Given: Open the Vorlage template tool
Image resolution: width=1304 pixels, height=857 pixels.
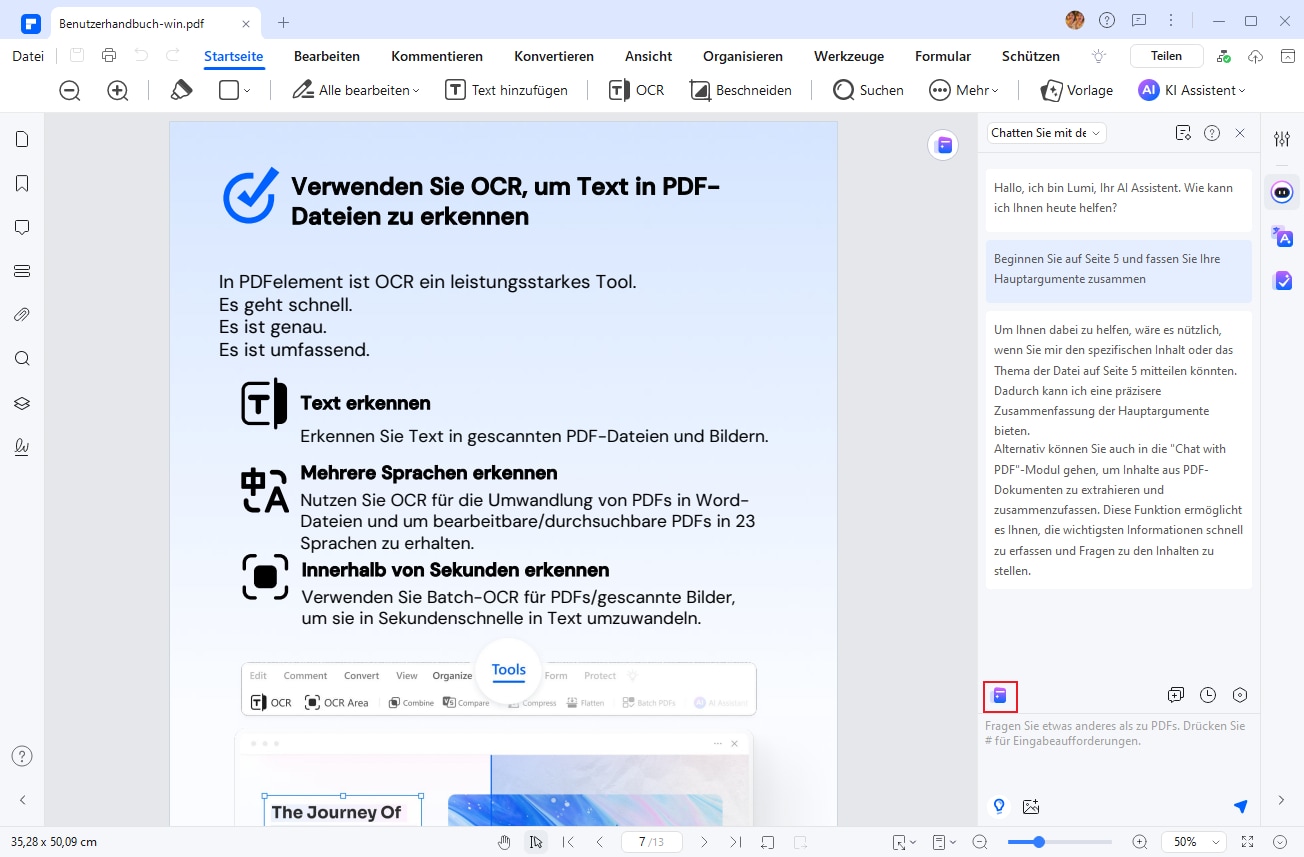Looking at the screenshot, I should 1077,90.
